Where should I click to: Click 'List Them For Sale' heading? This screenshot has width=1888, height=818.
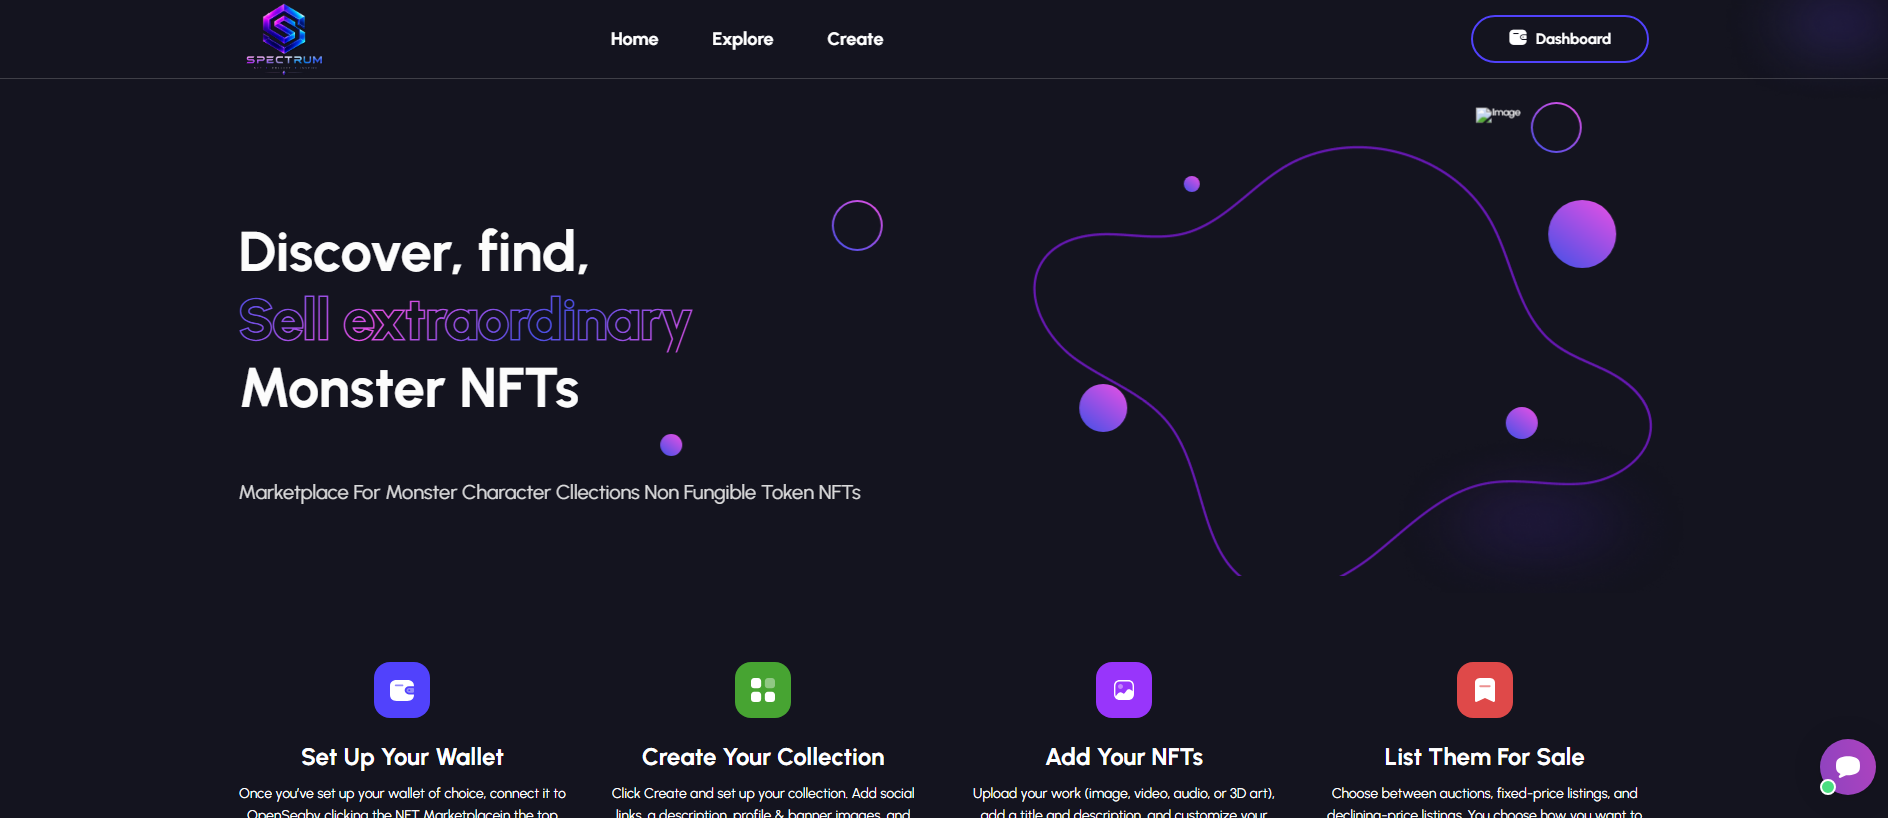coord(1484,757)
